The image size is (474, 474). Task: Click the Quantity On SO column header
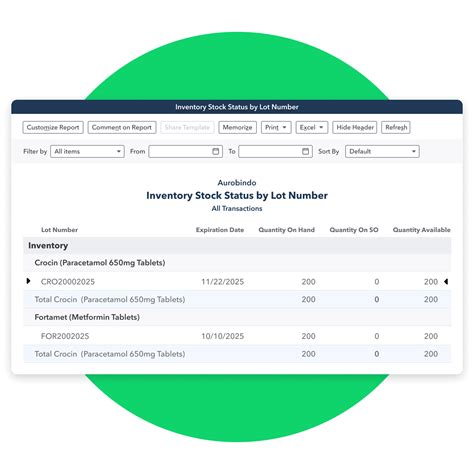tap(354, 230)
